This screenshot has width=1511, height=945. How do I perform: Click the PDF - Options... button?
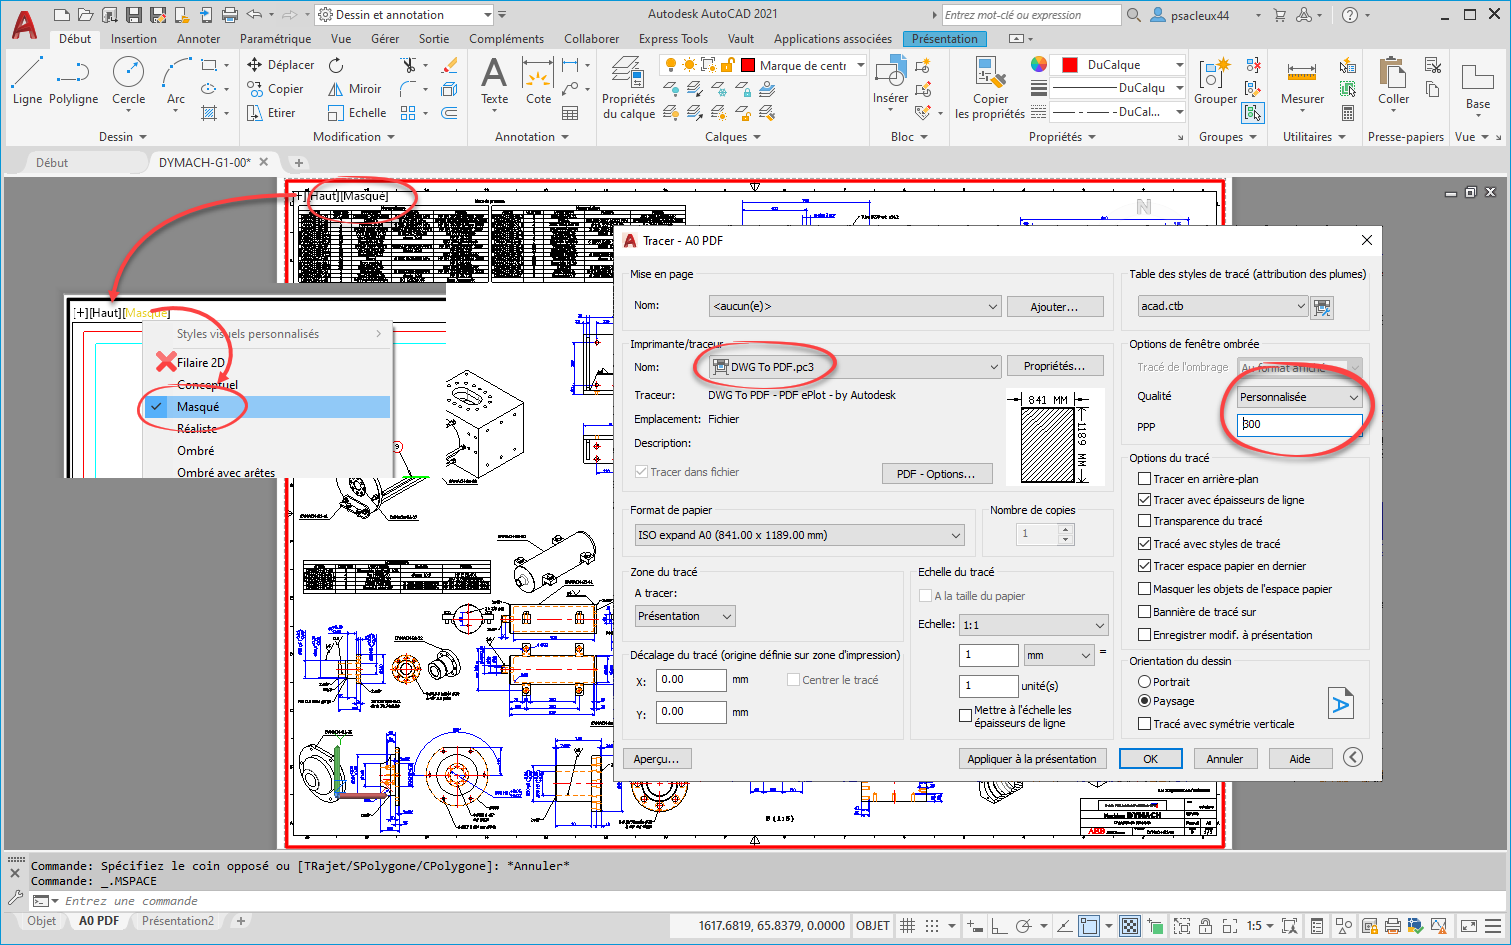pos(935,474)
